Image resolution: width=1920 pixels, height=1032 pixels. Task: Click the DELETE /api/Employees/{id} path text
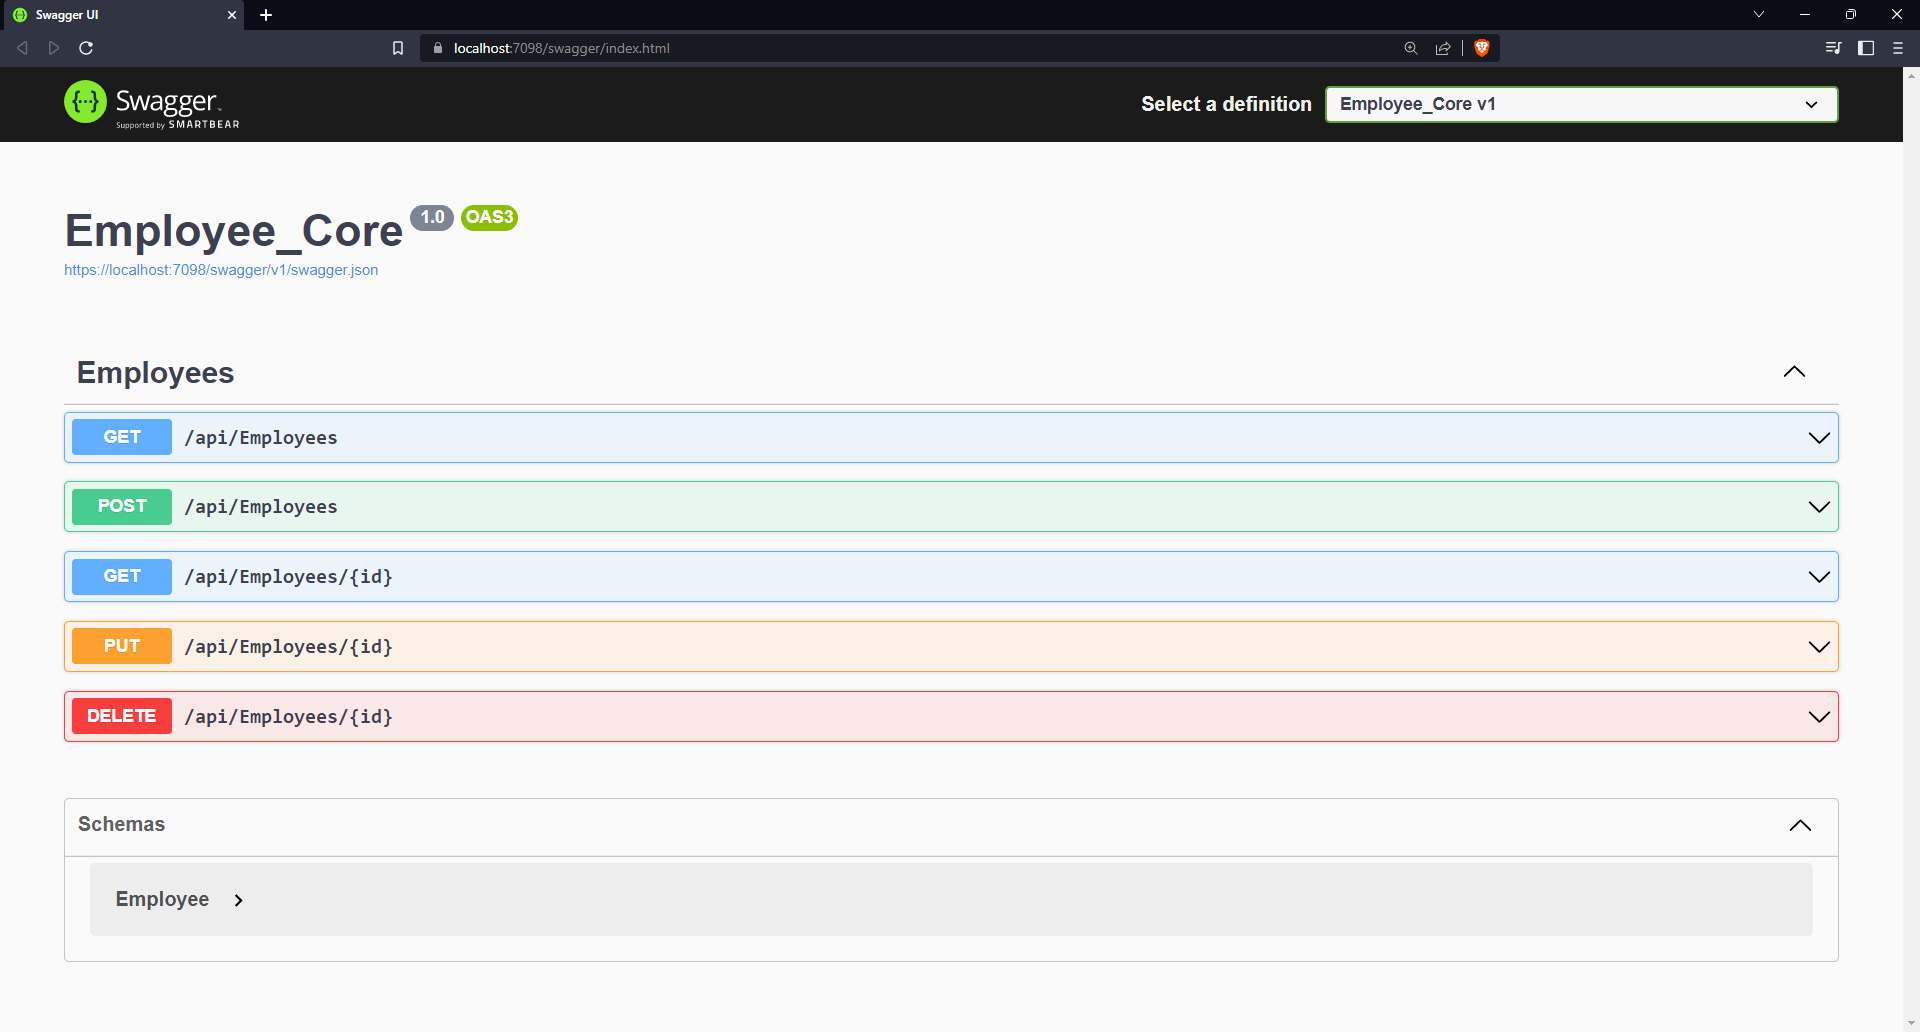(288, 717)
